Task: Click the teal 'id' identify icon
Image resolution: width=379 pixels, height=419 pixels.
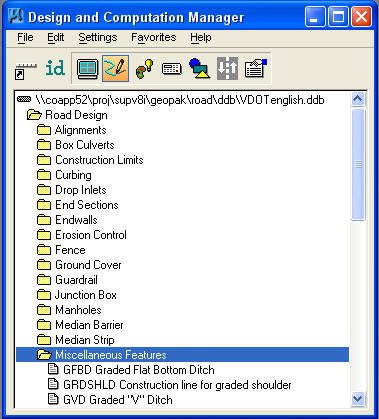Action: pos(55,69)
